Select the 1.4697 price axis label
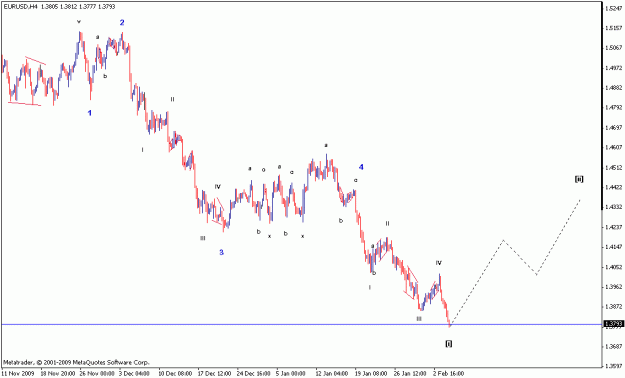Image resolution: width=625 pixels, height=378 pixels. [614, 128]
